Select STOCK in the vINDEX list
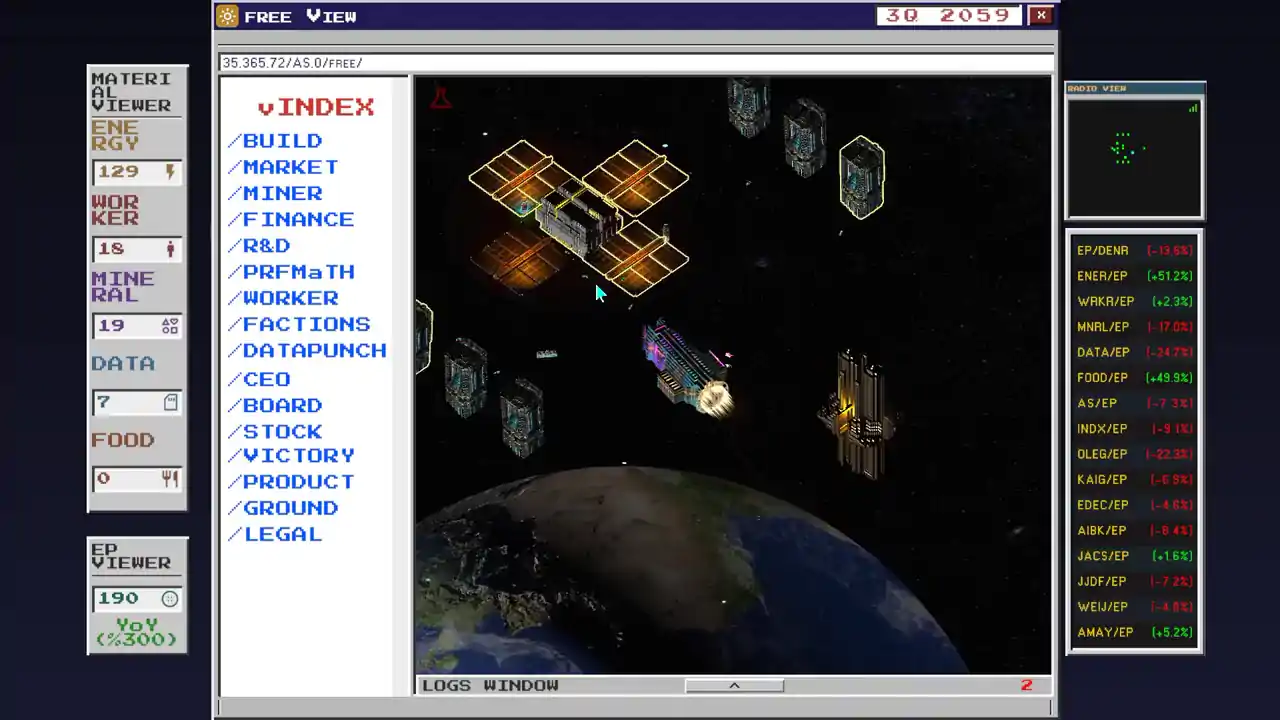Screen dimensions: 1280x720 coord(275,431)
